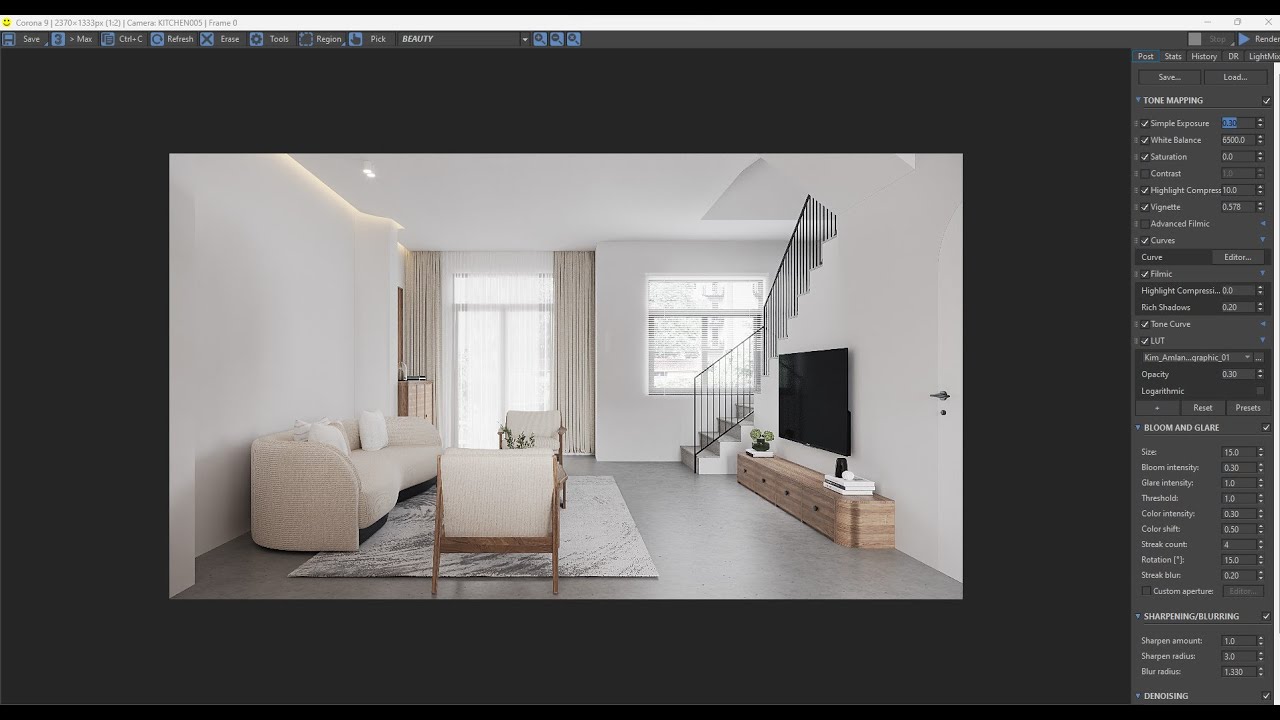
Task: Collapse the Sharpening/Blurring section
Action: [1138, 616]
